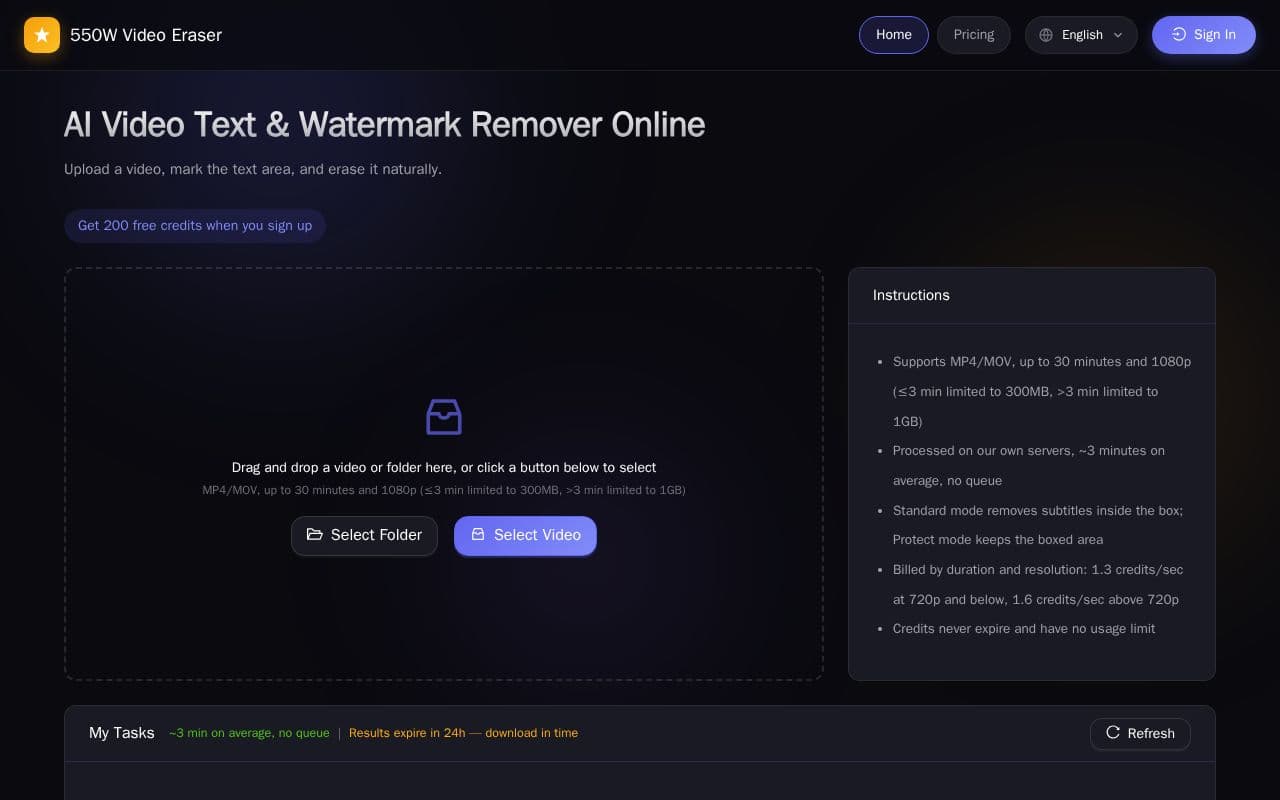The image size is (1280, 800).
Task: Click the inbox upload icon in drop zone
Action: [x=444, y=417]
